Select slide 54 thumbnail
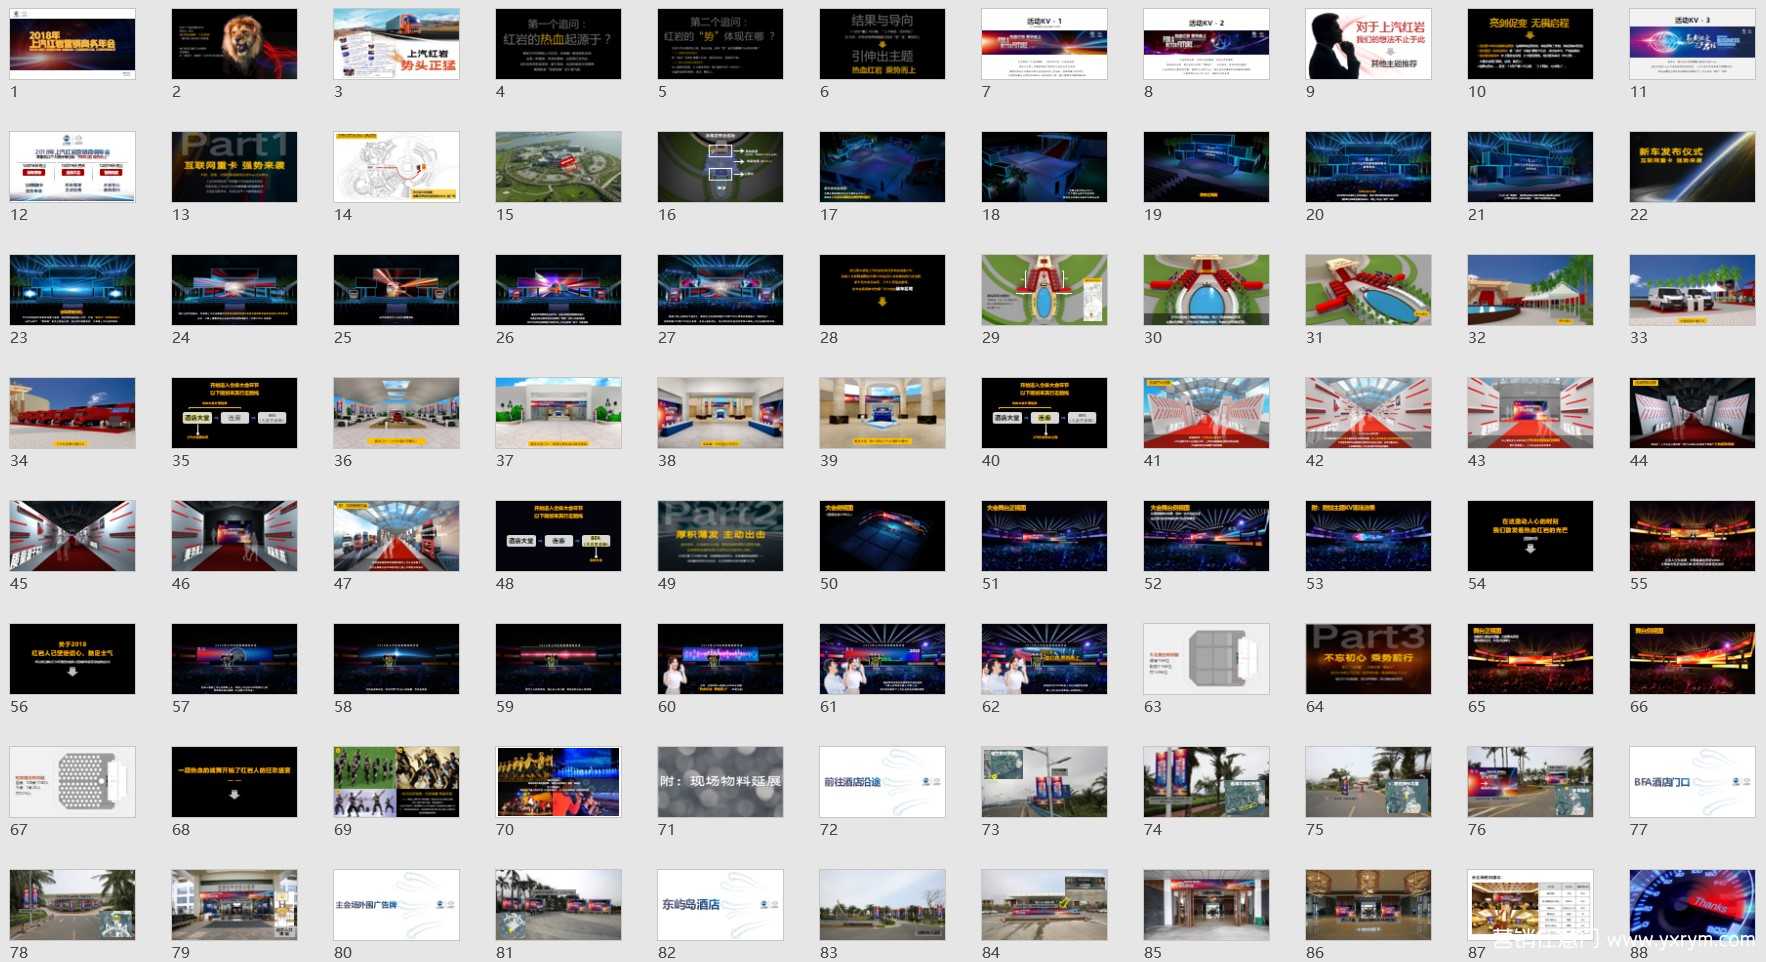Viewport: 1766px width, 962px height. 1530,536
